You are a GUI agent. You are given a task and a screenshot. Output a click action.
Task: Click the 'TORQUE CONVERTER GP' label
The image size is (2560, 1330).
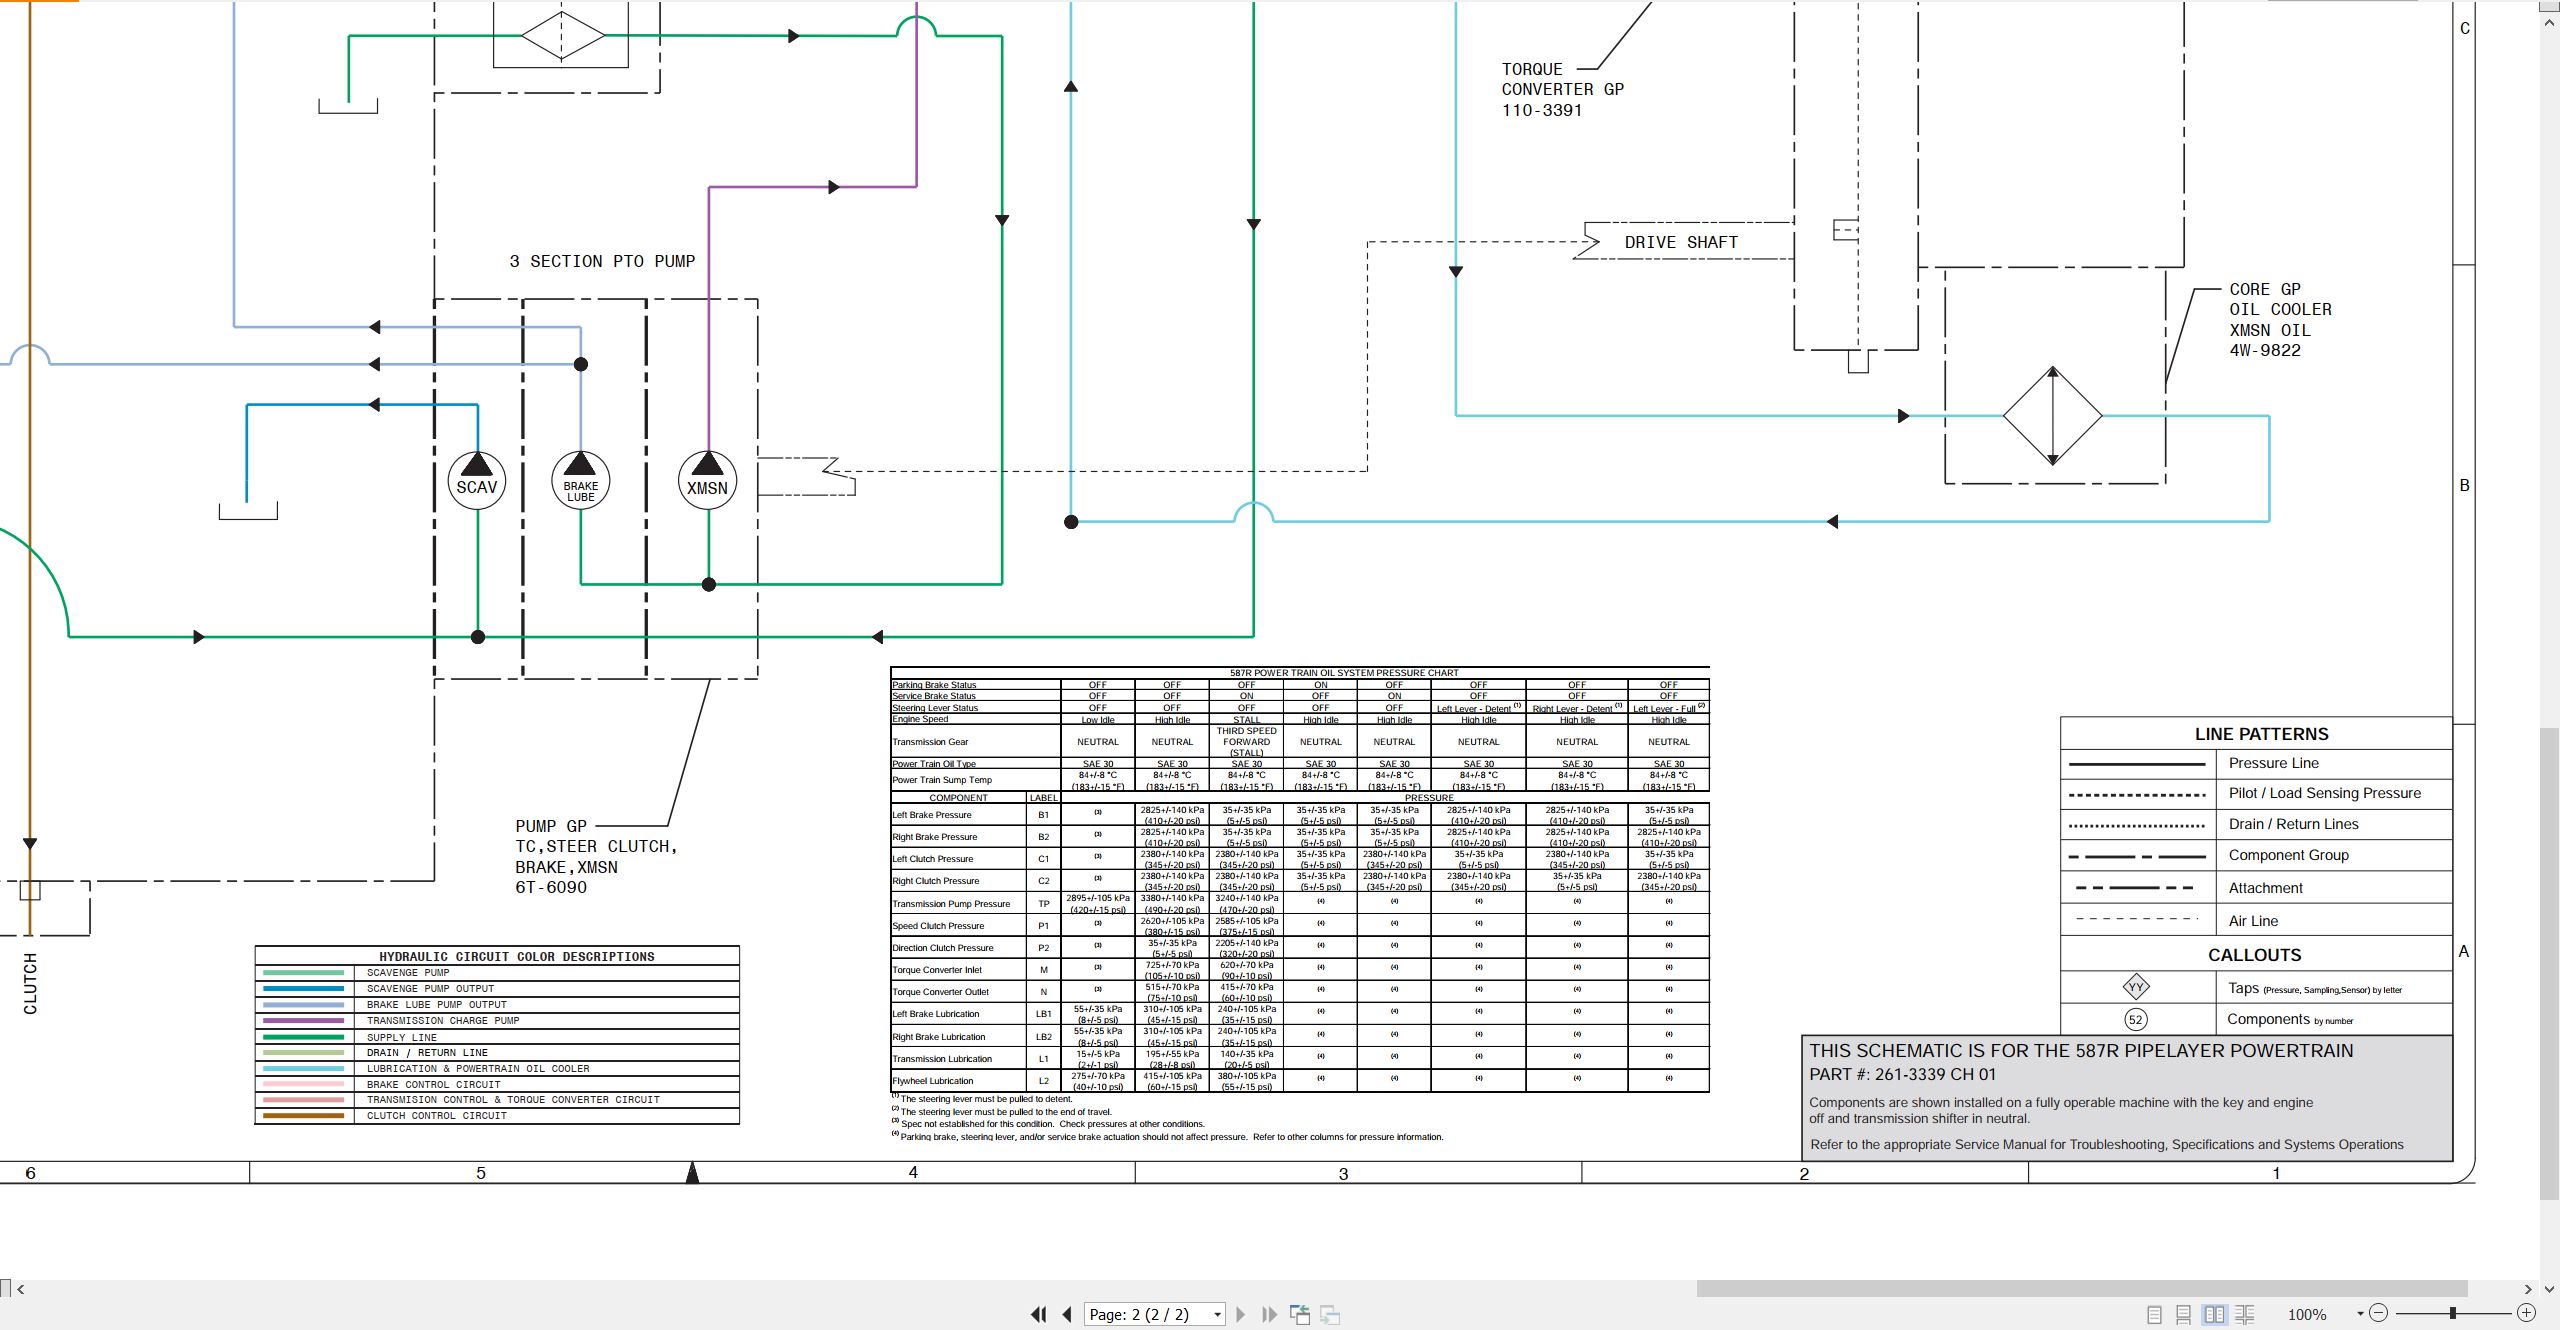1562,89
